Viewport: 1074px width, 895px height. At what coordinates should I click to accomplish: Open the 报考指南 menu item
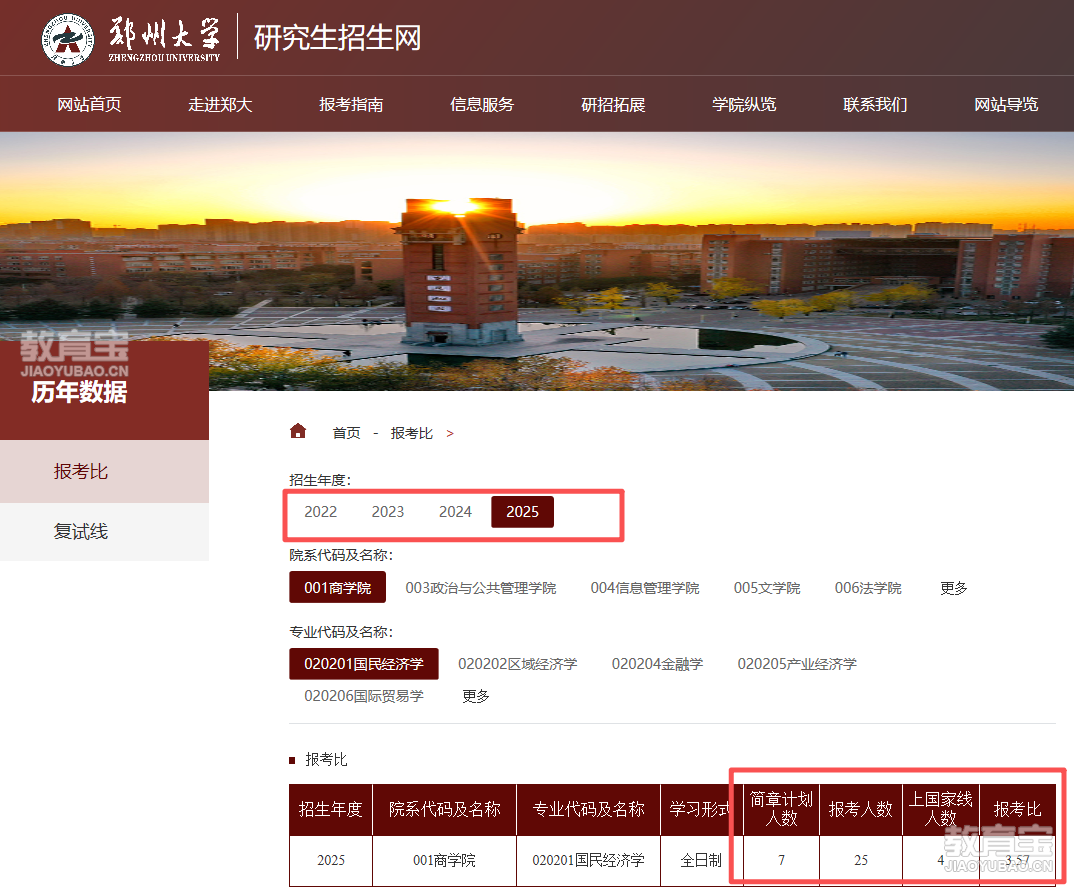pos(351,104)
